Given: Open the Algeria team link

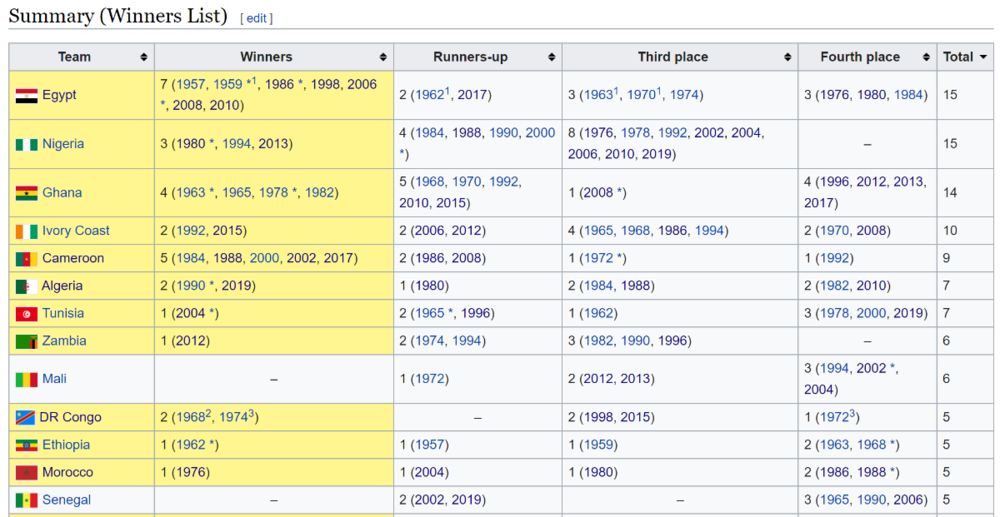Looking at the screenshot, I should (x=62, y=286).
